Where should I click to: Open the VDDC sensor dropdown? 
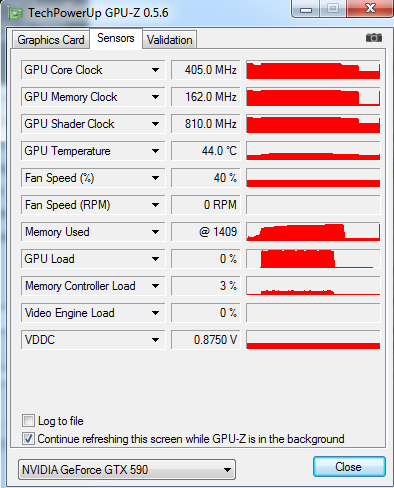coord(155,340)
